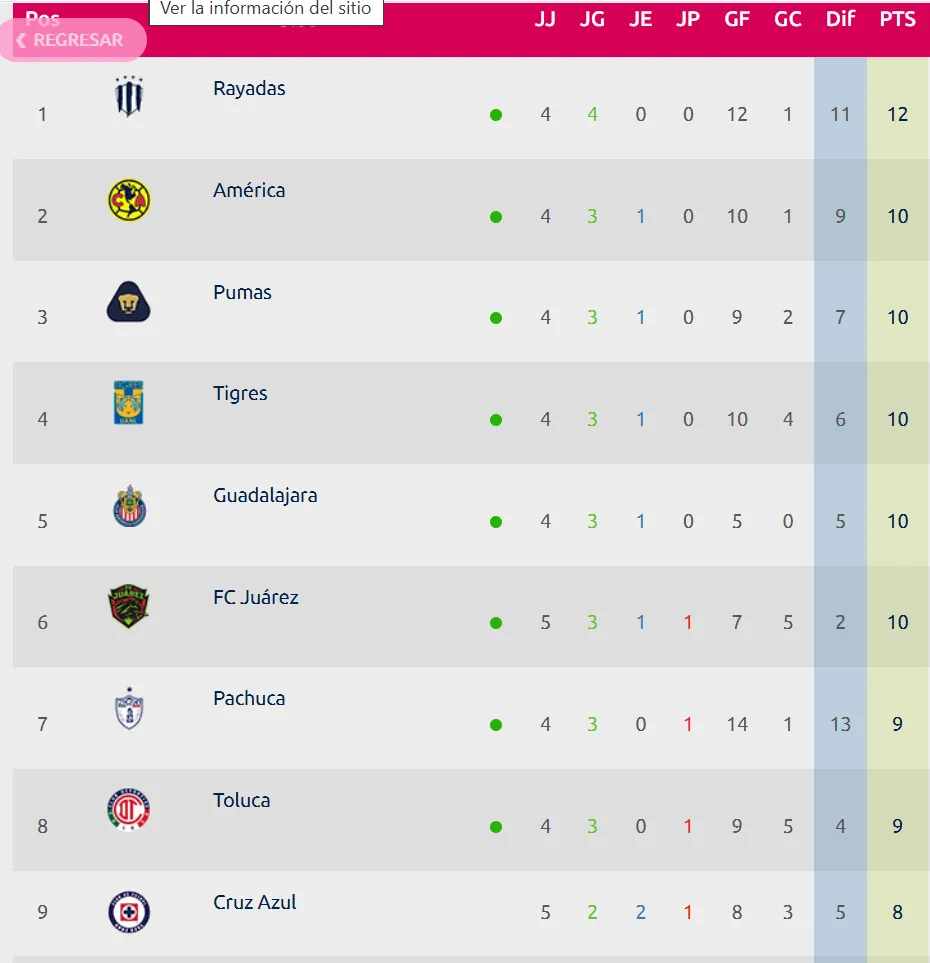The image size is (930, 963).
Task: Click the Tigres UANL crest
Action: [129, 403]
